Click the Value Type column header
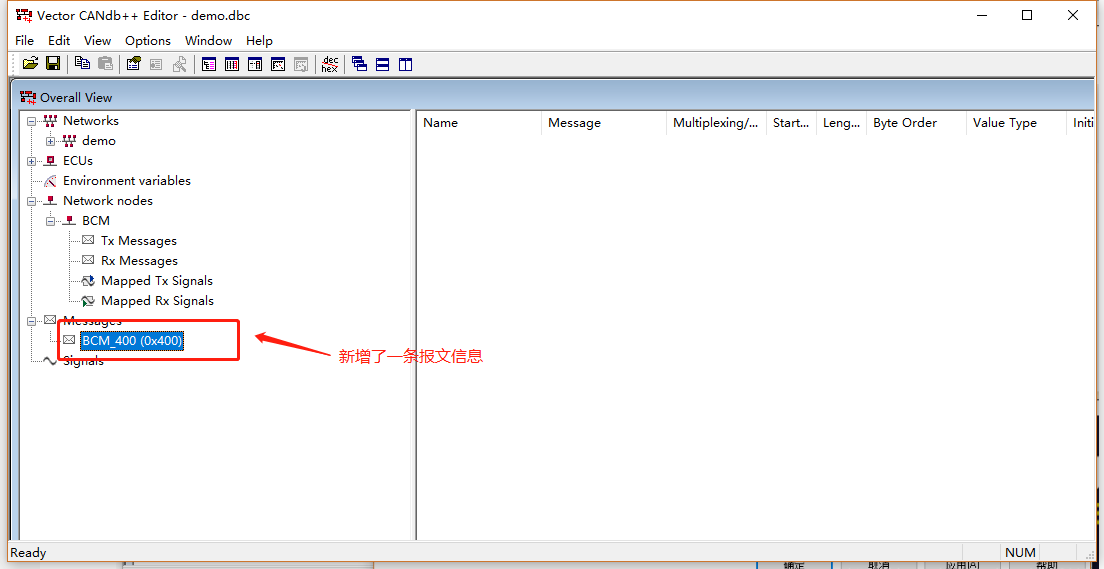Image resolution: width=1104 pixels, height=569 pixels. [x=1017, y=123]
